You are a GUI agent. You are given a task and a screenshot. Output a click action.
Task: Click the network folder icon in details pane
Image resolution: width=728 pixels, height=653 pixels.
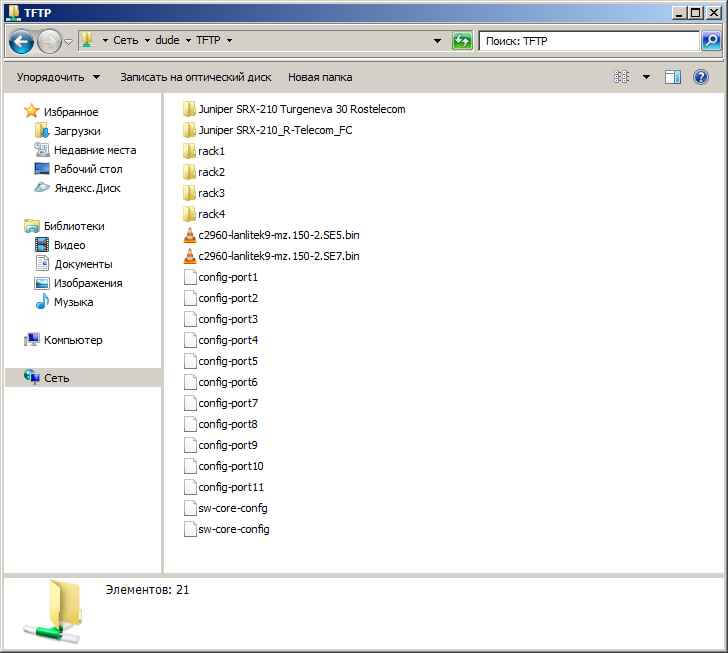coord(53,612)
